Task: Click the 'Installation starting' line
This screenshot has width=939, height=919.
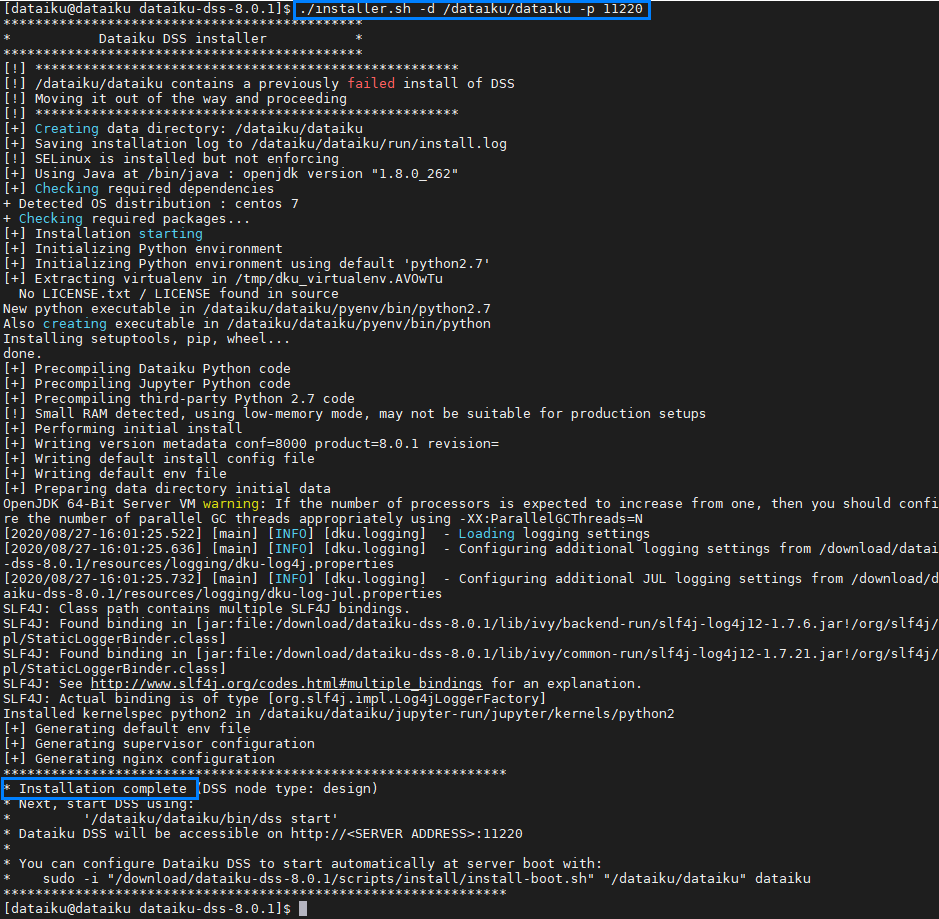Action: coord(103,233)
